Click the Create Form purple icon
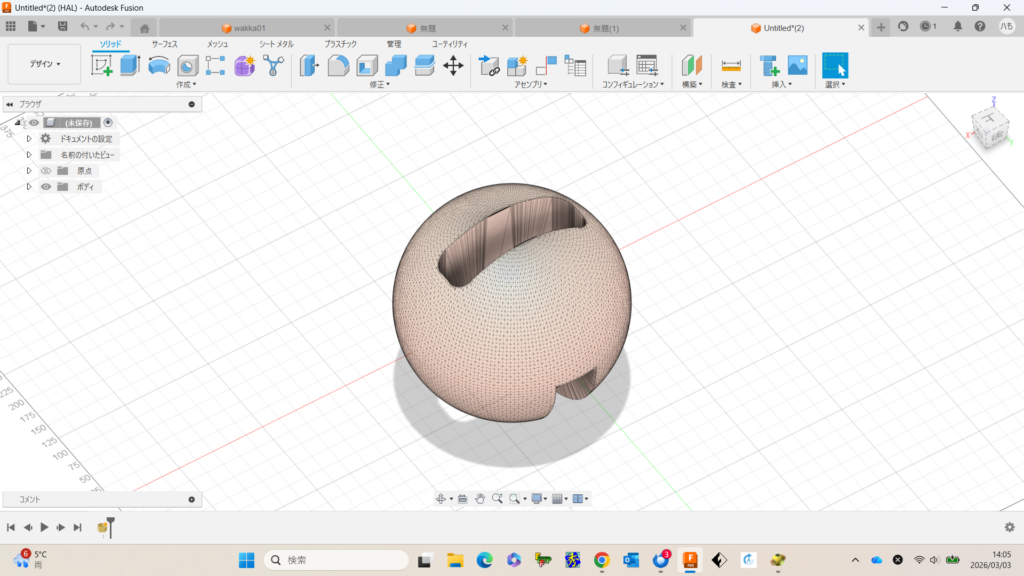 [x=244, y=66]
